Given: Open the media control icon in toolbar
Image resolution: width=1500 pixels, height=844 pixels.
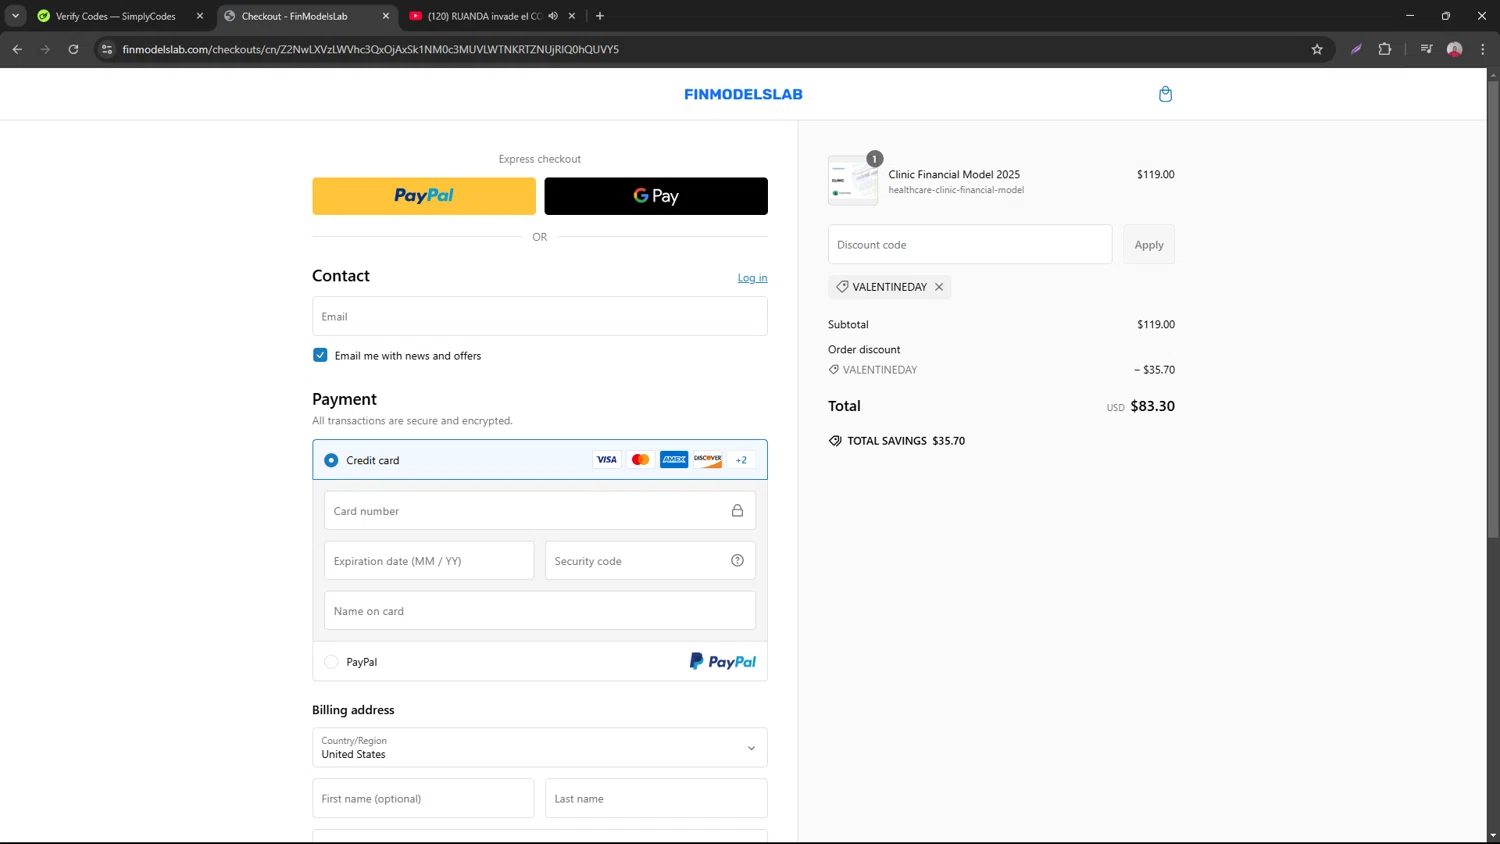Looking at the screenshot, I should click(x=1427, y=49).
